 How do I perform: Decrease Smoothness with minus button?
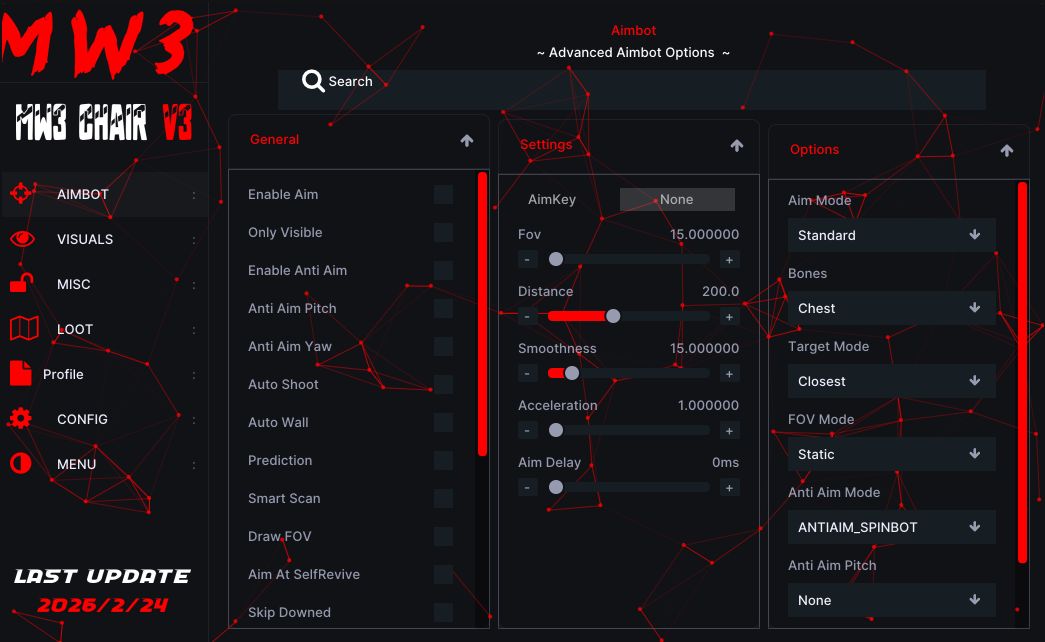click(527, 373)
